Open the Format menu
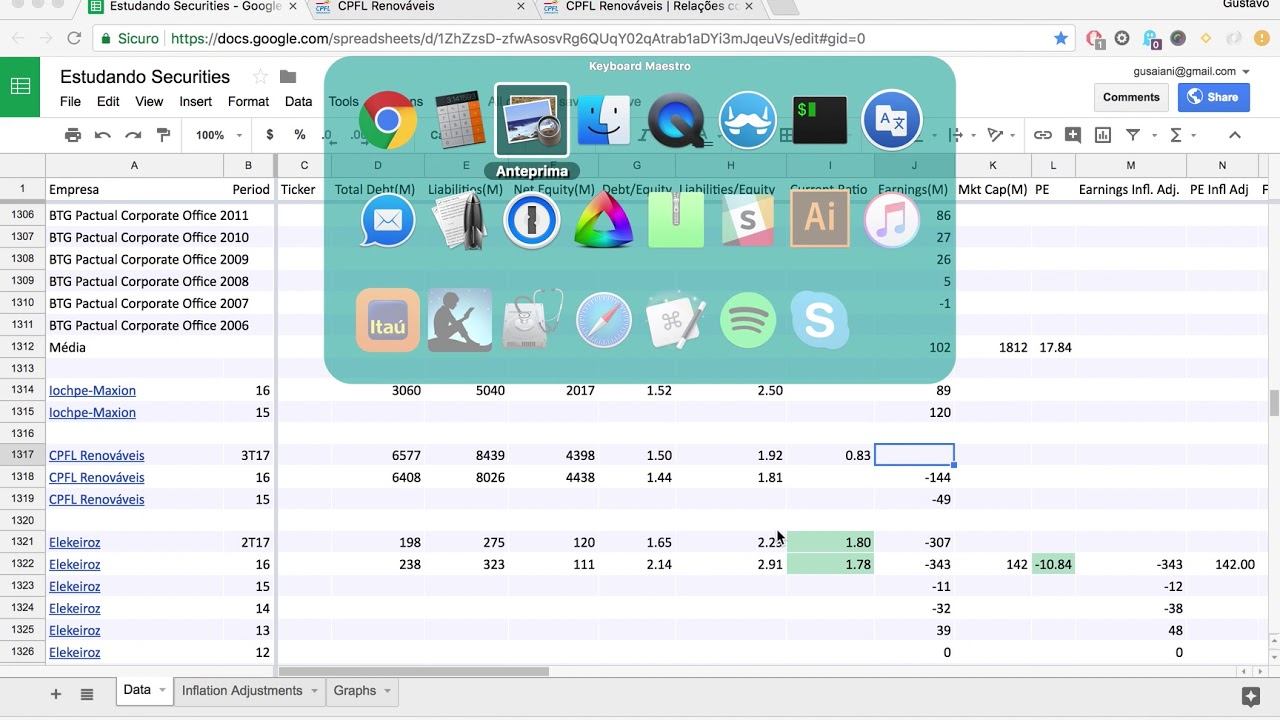Viewport: 1280px width, 720px height. (x=248, y=101)
